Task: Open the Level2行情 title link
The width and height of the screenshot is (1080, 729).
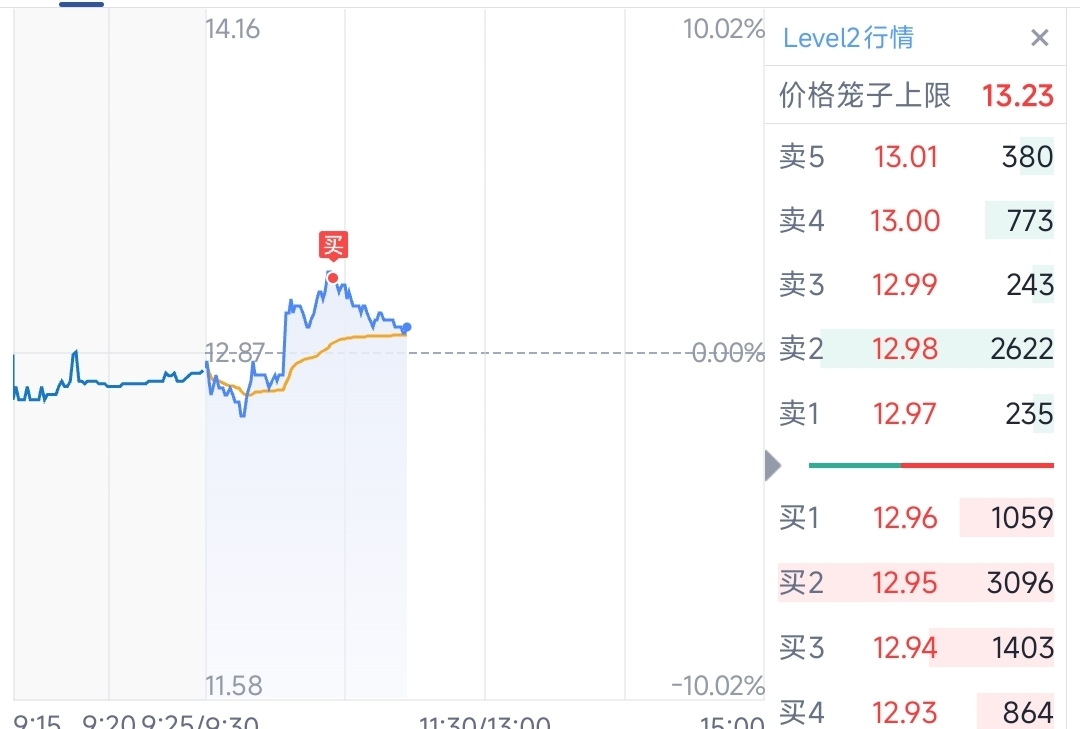Action: [x=849, y=37]
